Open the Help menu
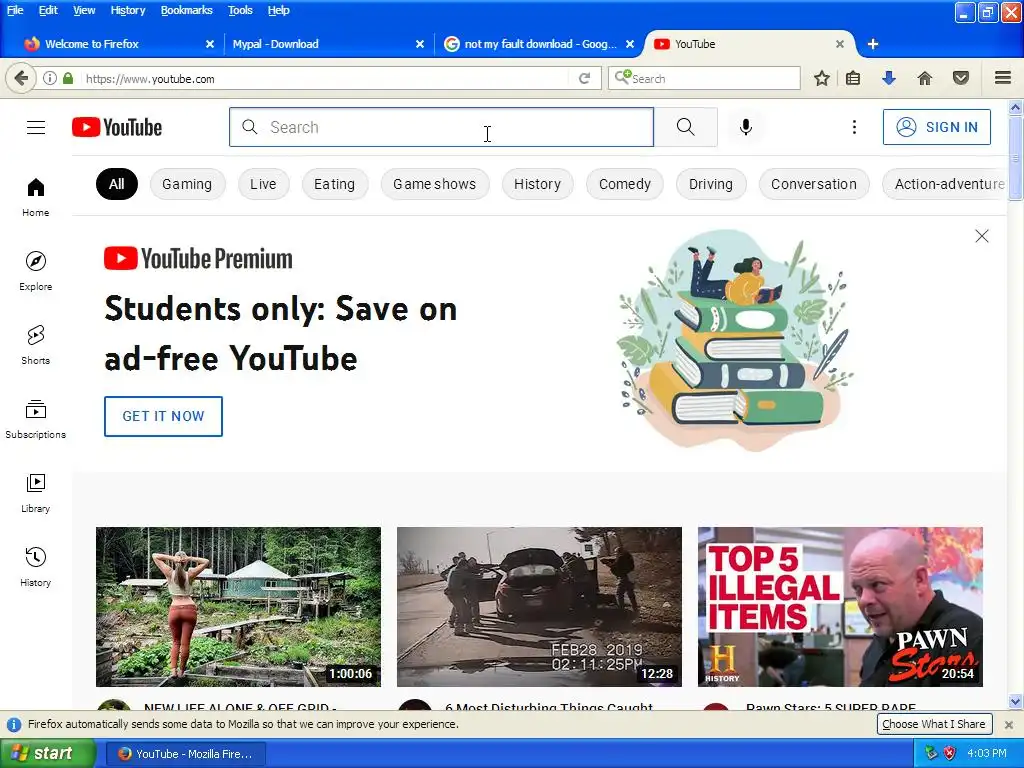The width and height of the screenshot is (1024, 768). 278,10
